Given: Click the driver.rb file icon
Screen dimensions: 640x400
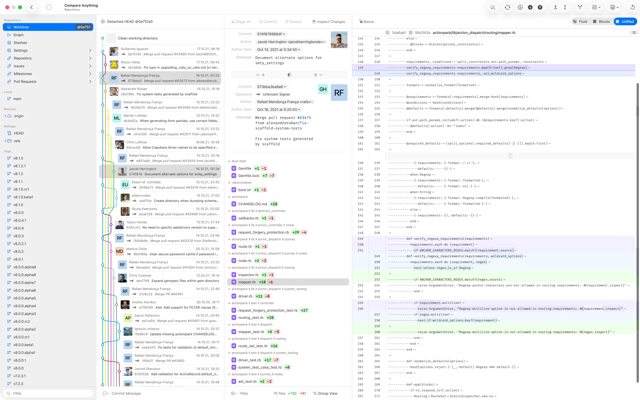Looking at the screenshot, I should (234, 296).
